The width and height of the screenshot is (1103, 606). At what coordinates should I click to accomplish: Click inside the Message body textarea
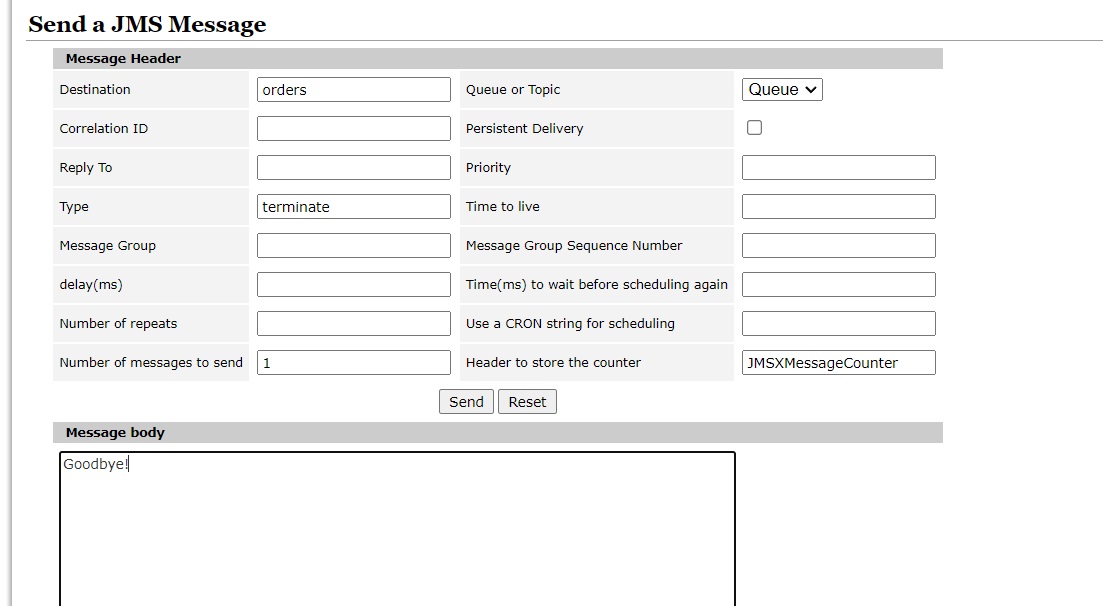(x=397, y=520)
